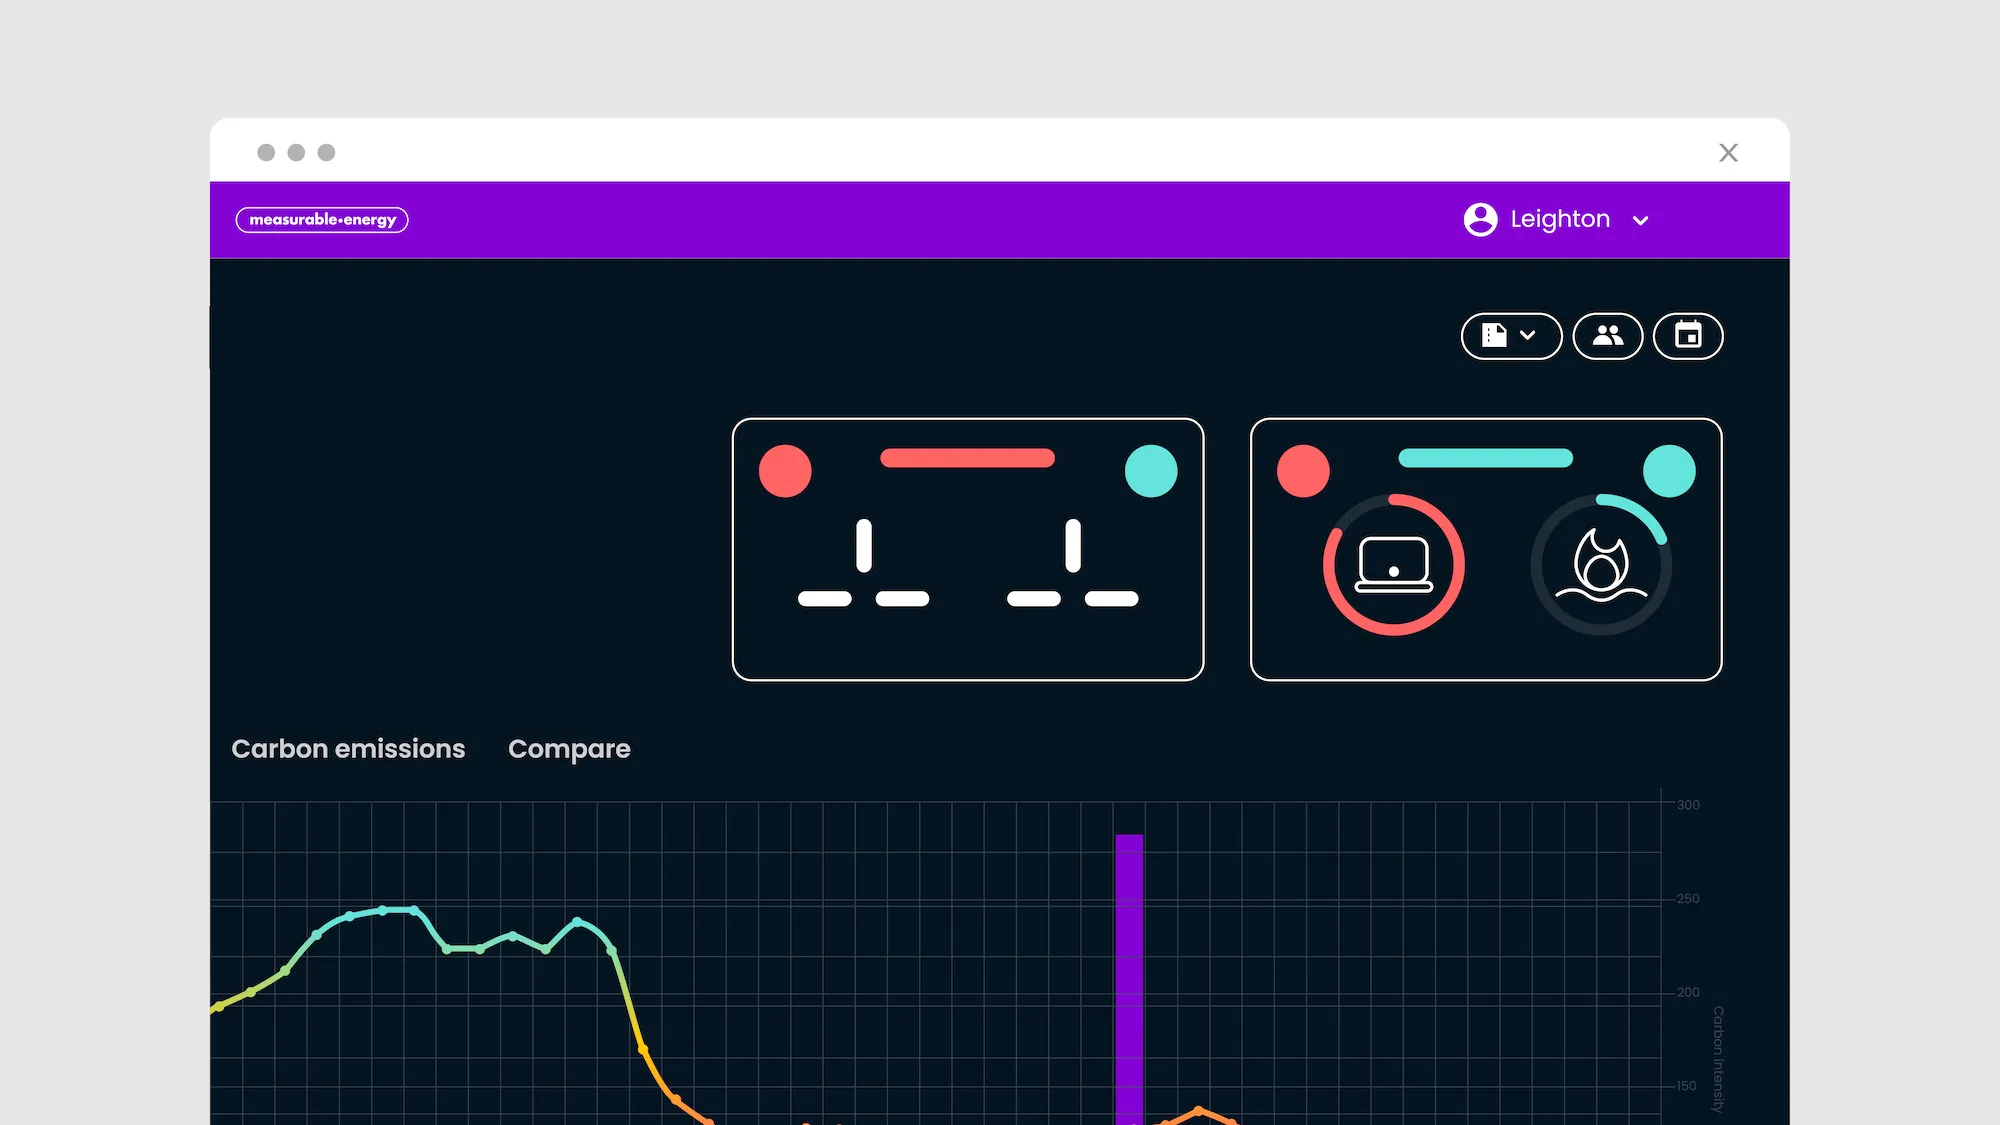Expand the Leighton account dropdown chevron
The height and width of the screenshot is (1125, 2000).
[1640, 221]
